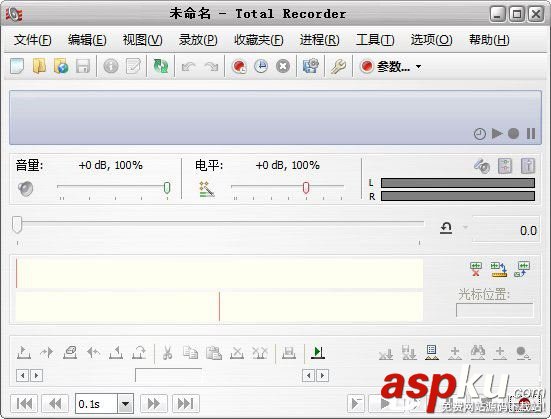Click the redo arrow icon
Viewport: 551px width, 419px height.
click(211, 66)
